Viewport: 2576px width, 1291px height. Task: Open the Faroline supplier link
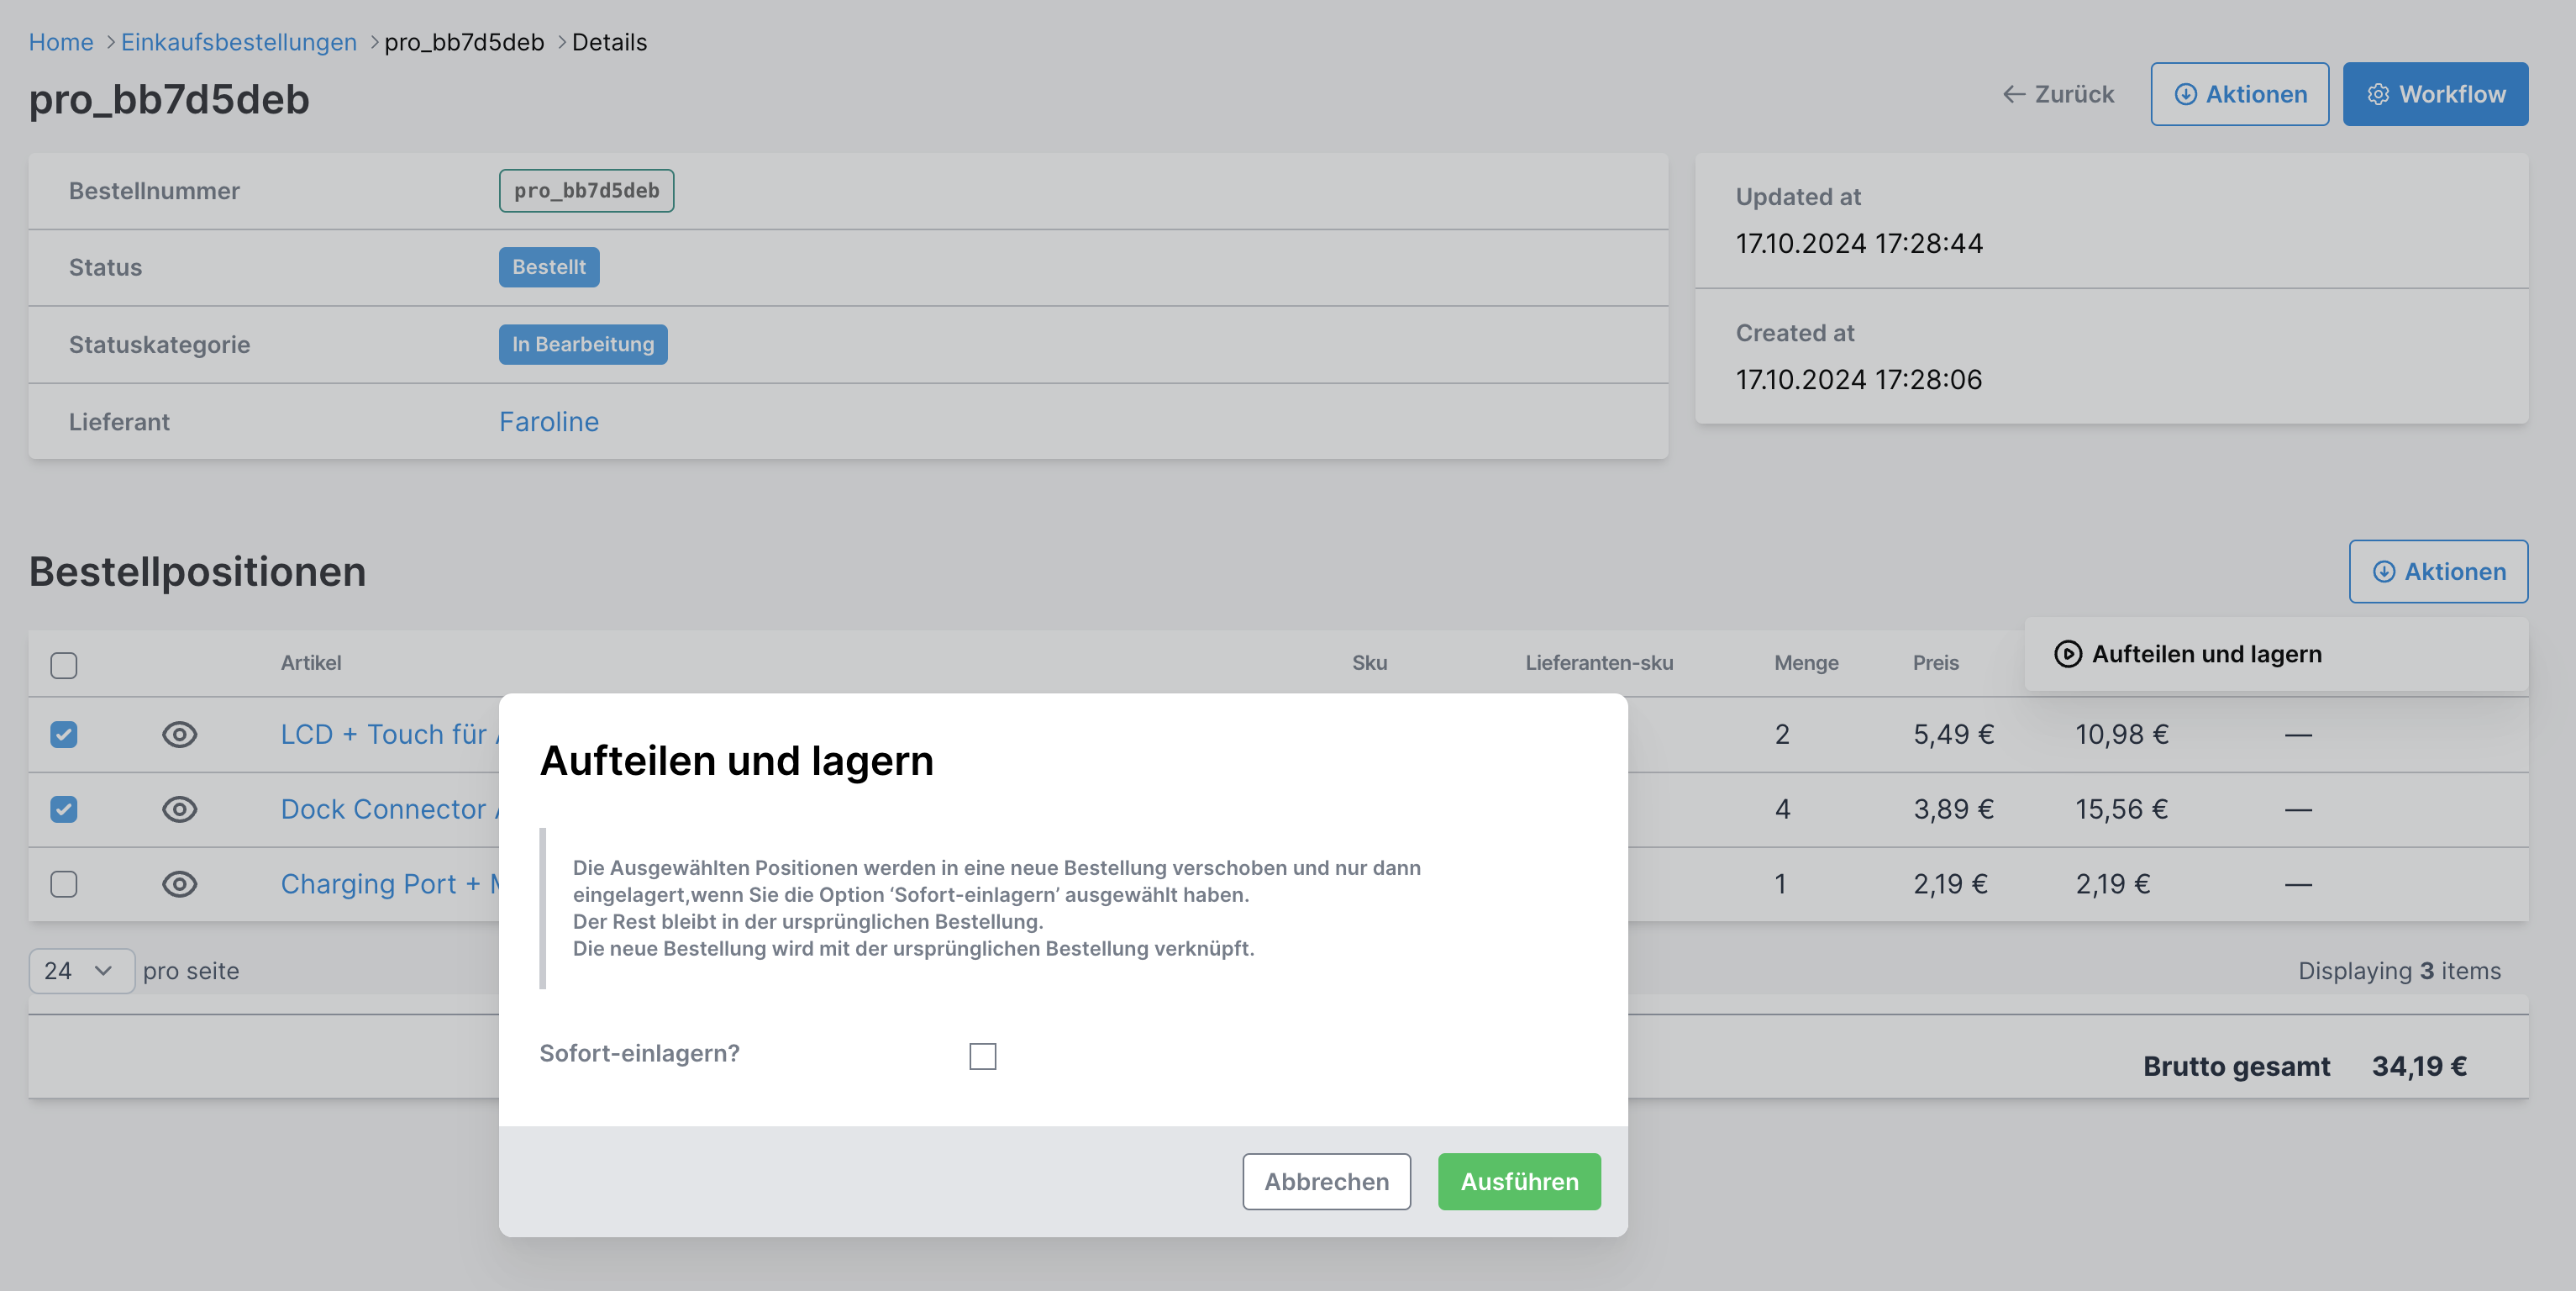[x=548, y=421]
